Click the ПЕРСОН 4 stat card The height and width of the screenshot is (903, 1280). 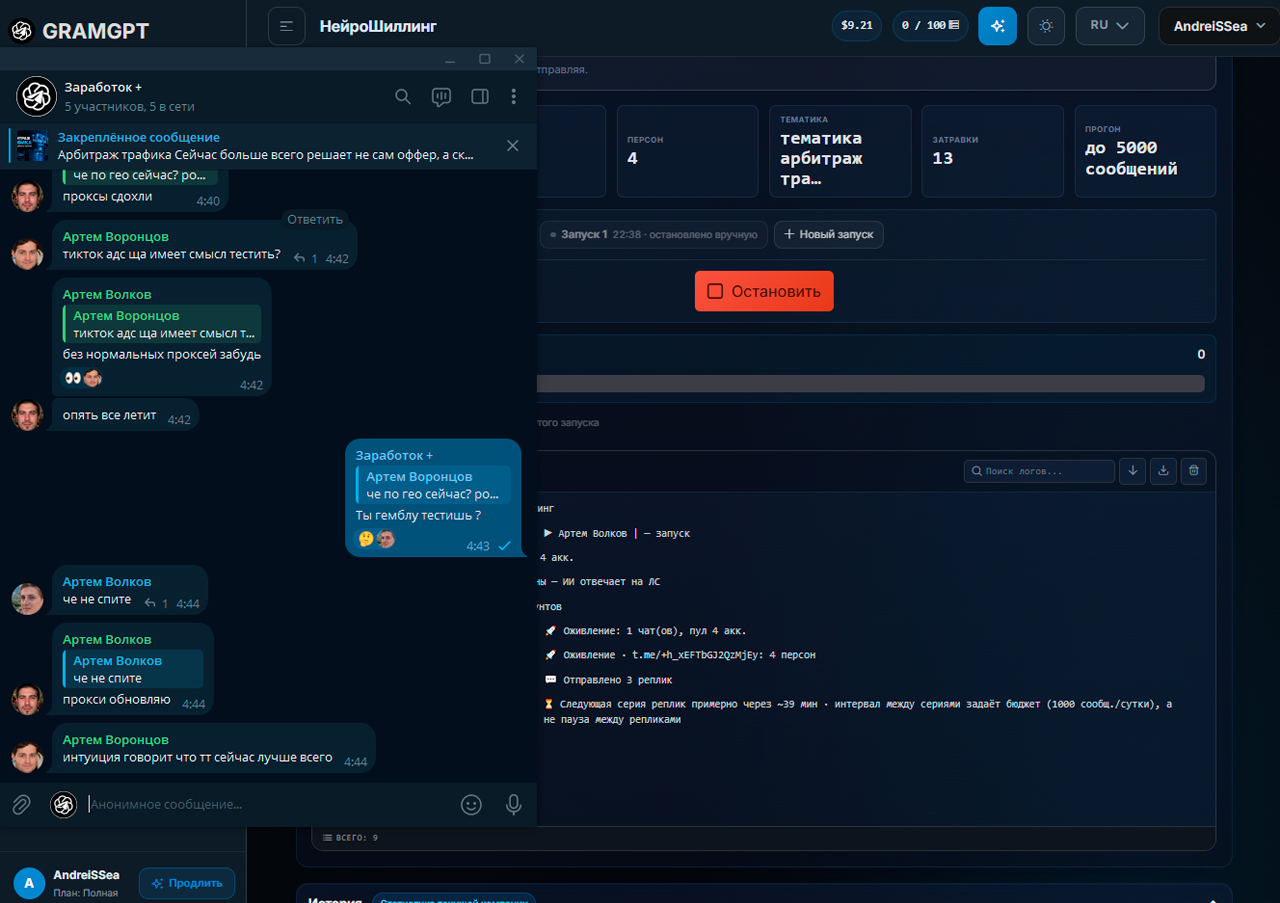[x=689, y=151]
